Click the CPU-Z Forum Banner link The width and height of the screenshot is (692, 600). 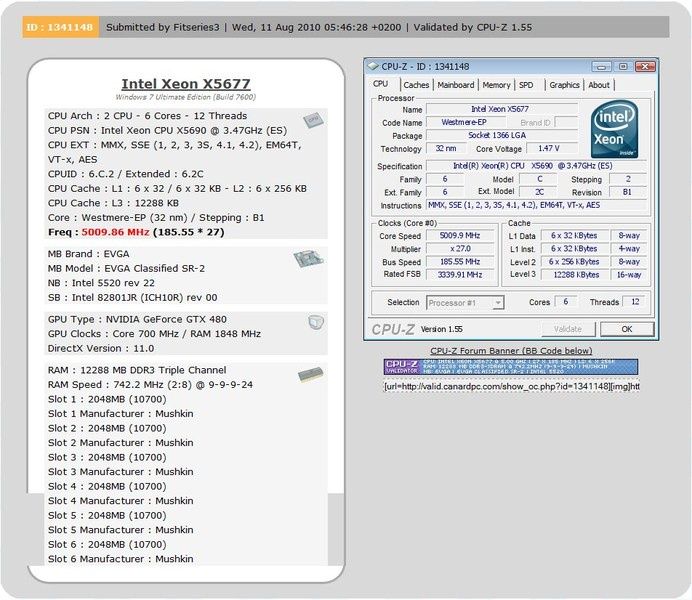click(x=511, y=351)
